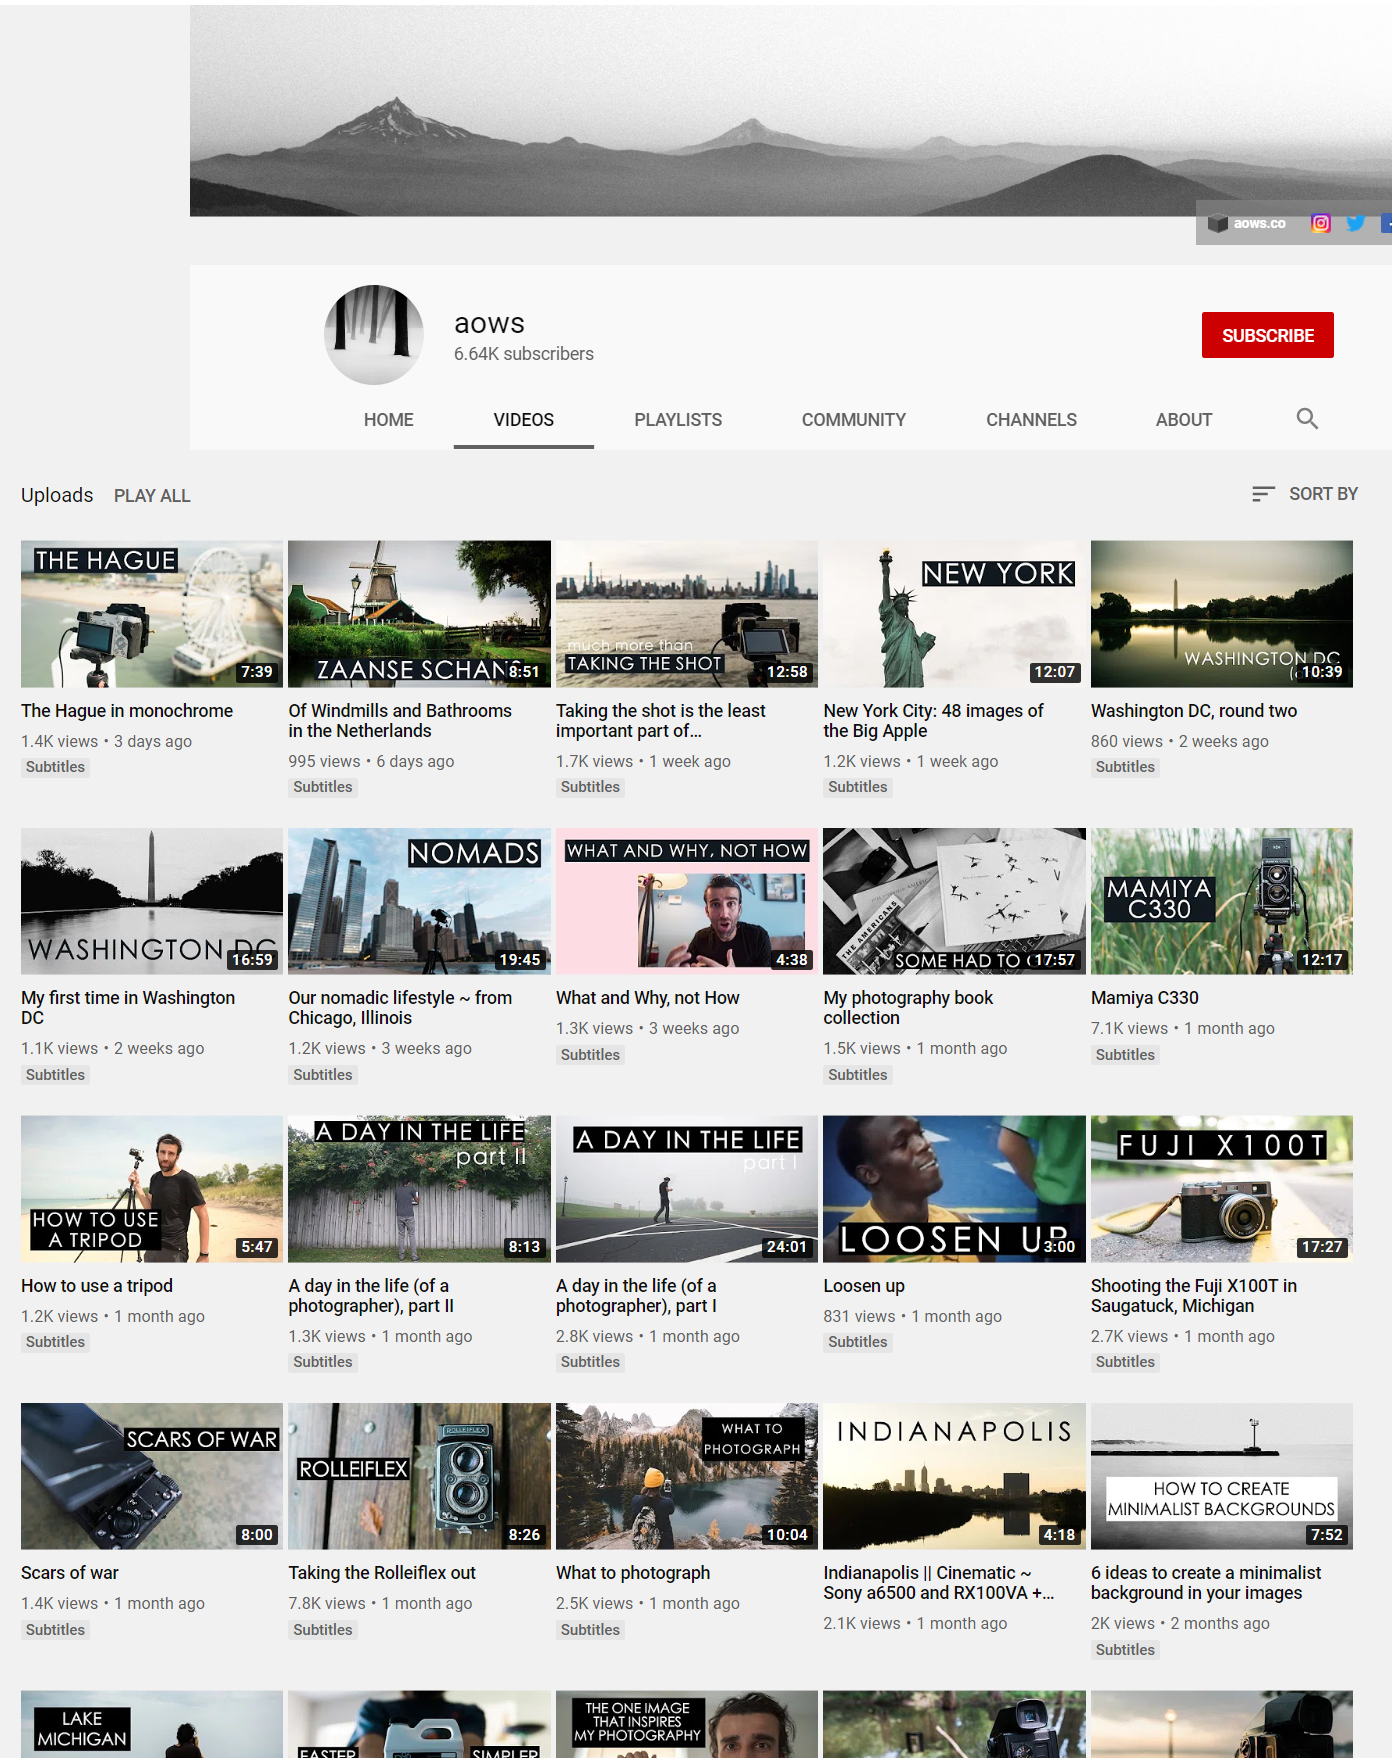Open the New York Statue of Liberty thumbnail
1392x1758 pixels.
click(x=954, y=614)
